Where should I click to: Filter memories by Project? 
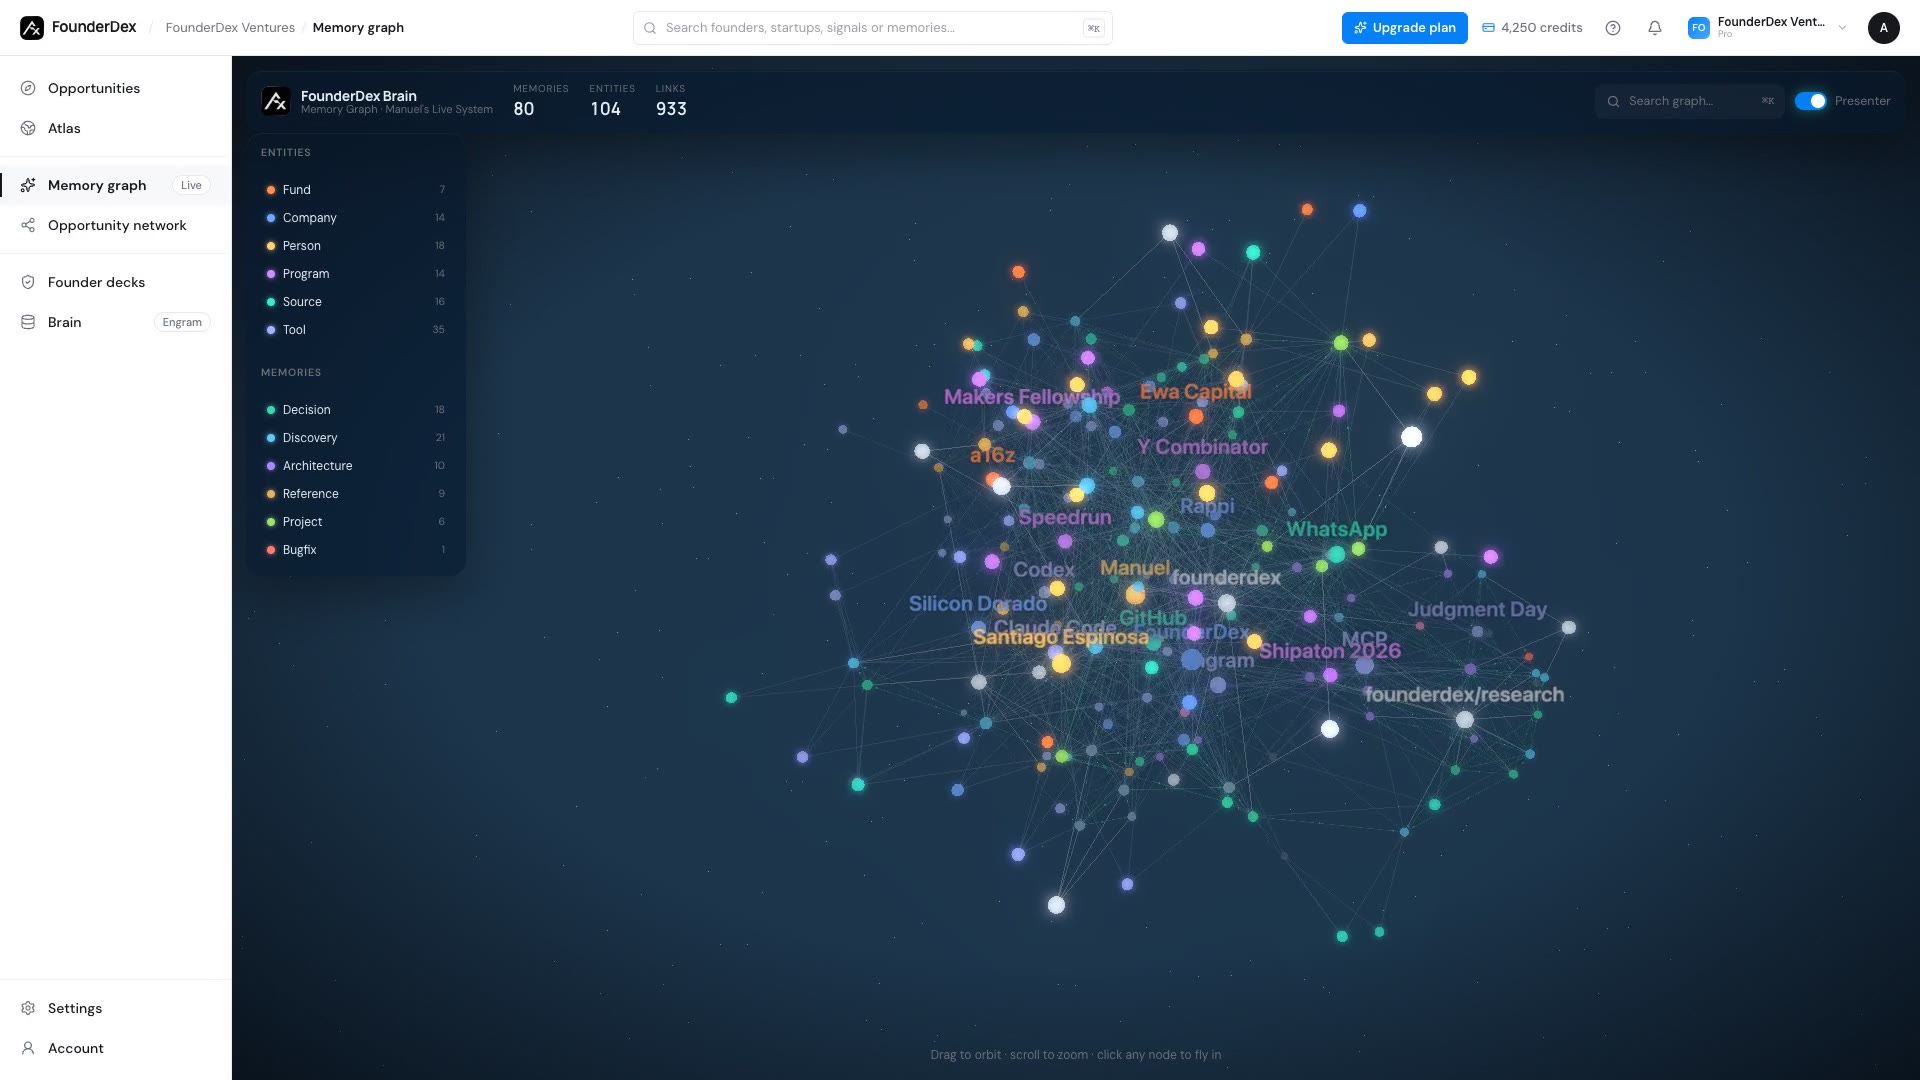(x=355, y=522)
